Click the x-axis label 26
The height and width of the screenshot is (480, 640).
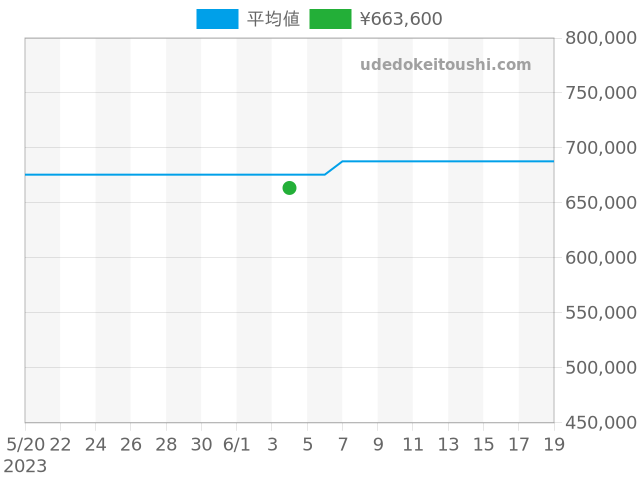pyautogui.click(x=131, y=444)
